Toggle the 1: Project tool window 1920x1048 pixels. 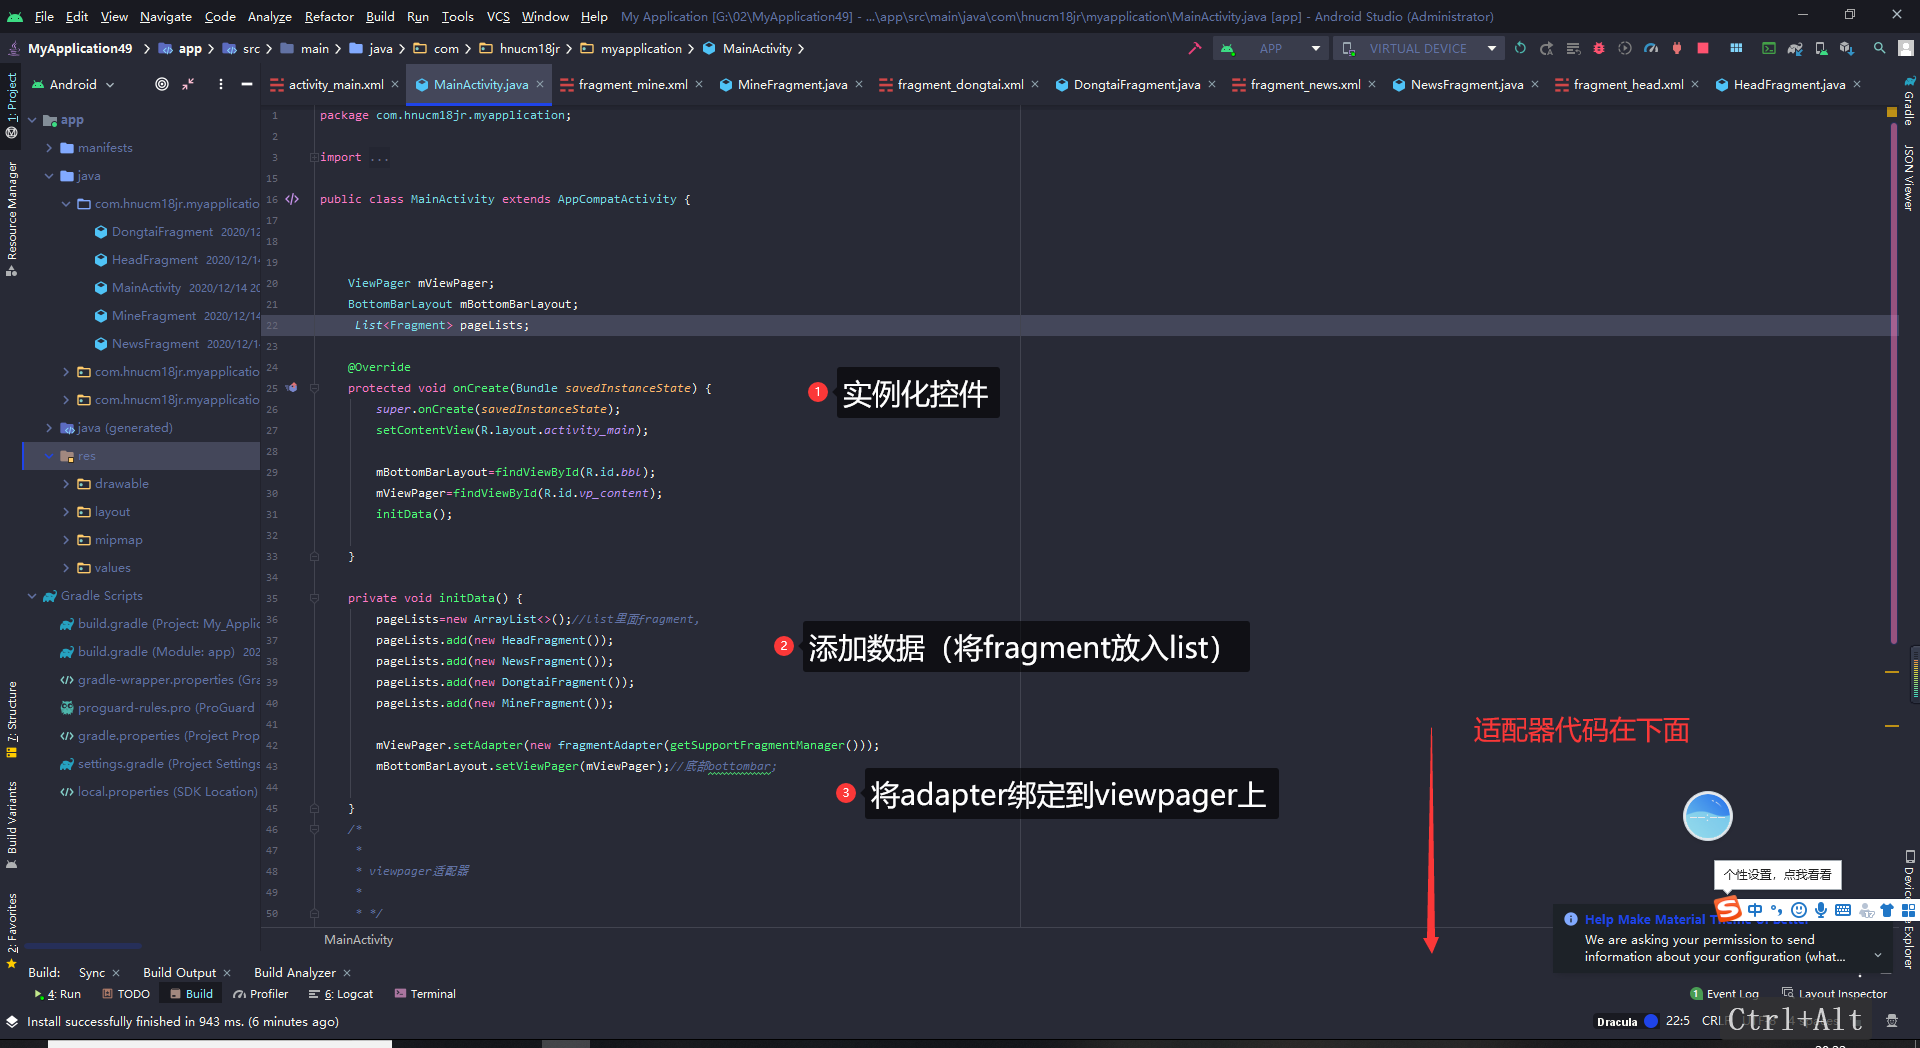click(12, 105)
